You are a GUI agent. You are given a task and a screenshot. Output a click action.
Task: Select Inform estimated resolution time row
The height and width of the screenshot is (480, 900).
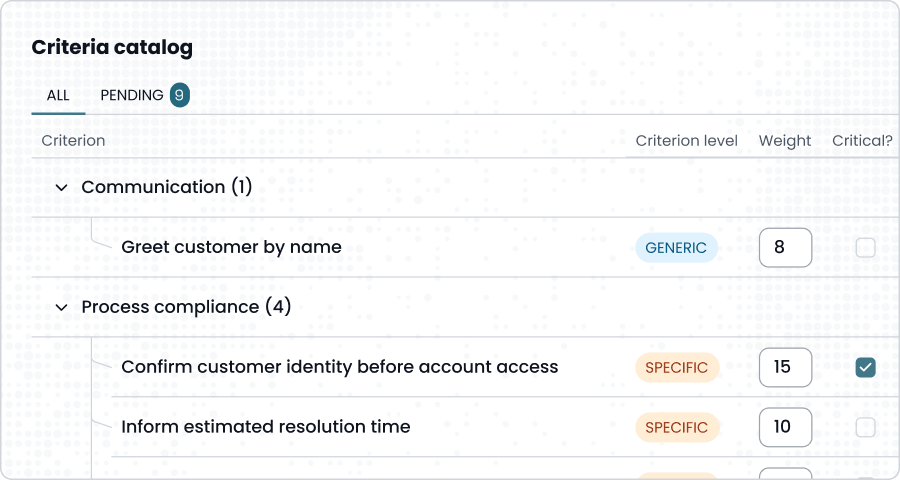265,427
